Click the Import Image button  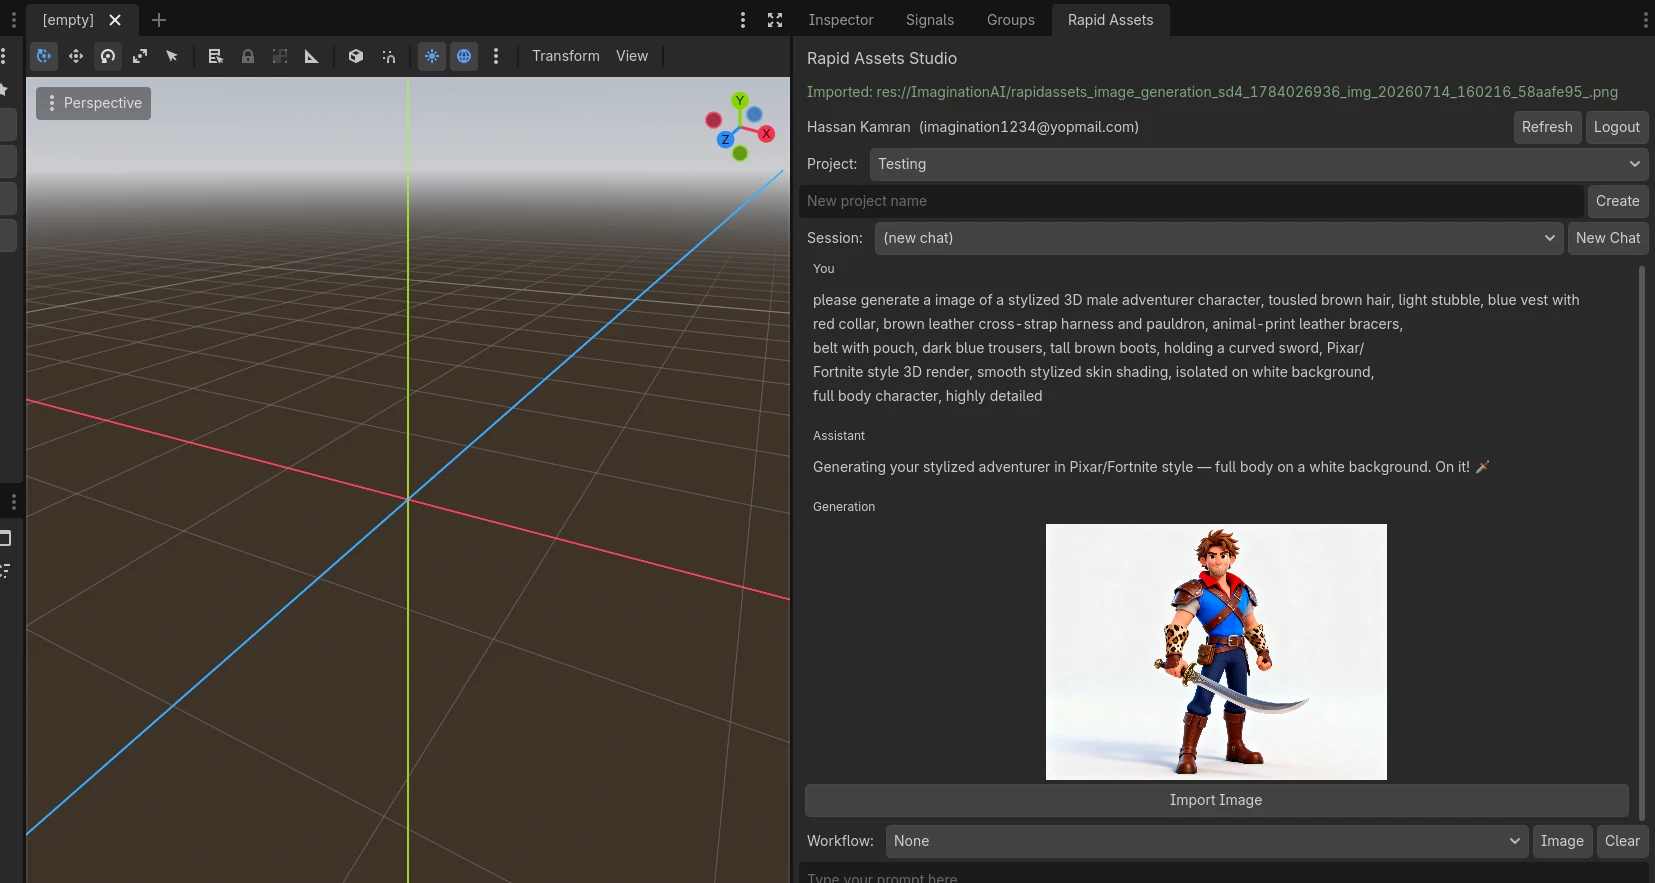click(1216, 800)
